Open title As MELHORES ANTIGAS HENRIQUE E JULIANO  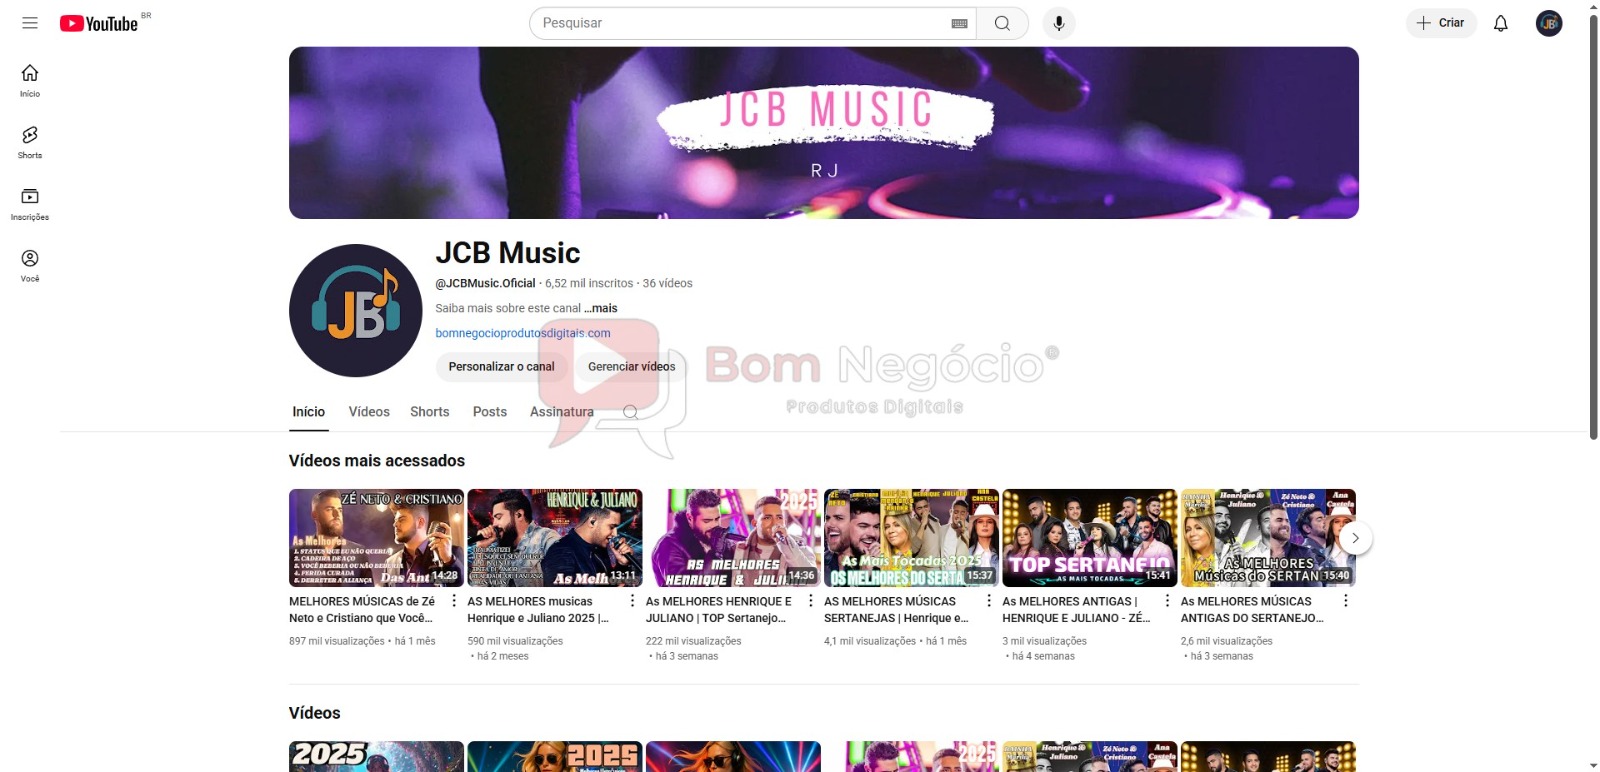click(1076, 610)
